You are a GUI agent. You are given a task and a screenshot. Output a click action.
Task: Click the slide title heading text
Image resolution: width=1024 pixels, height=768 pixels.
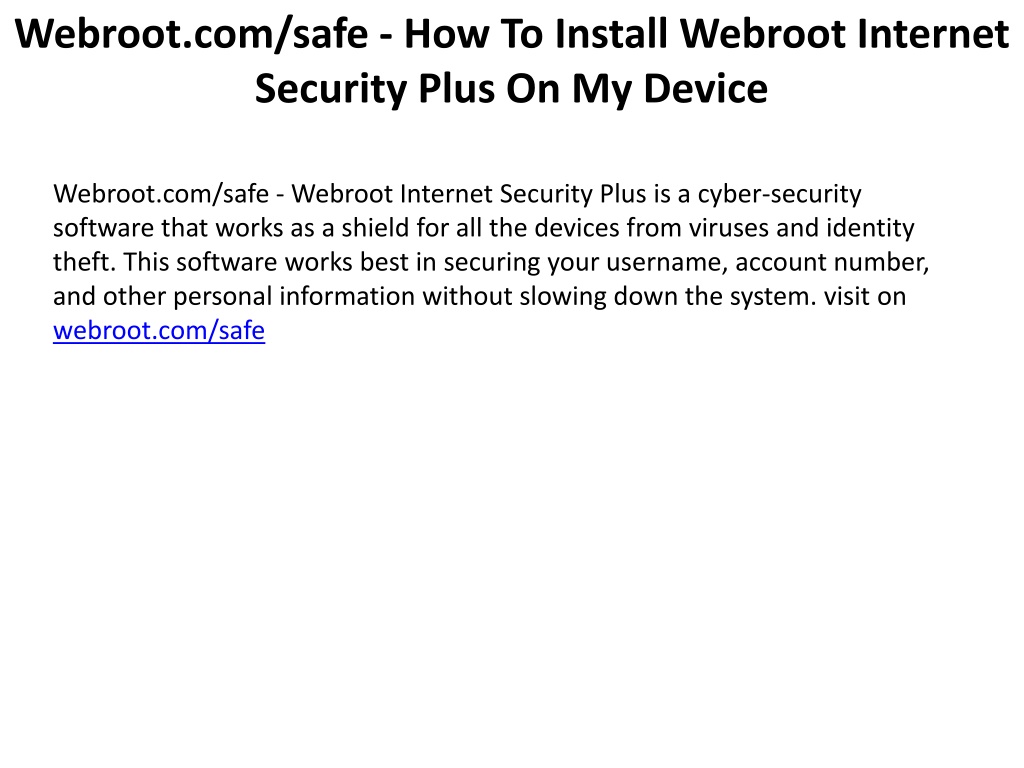click(512, 61)
